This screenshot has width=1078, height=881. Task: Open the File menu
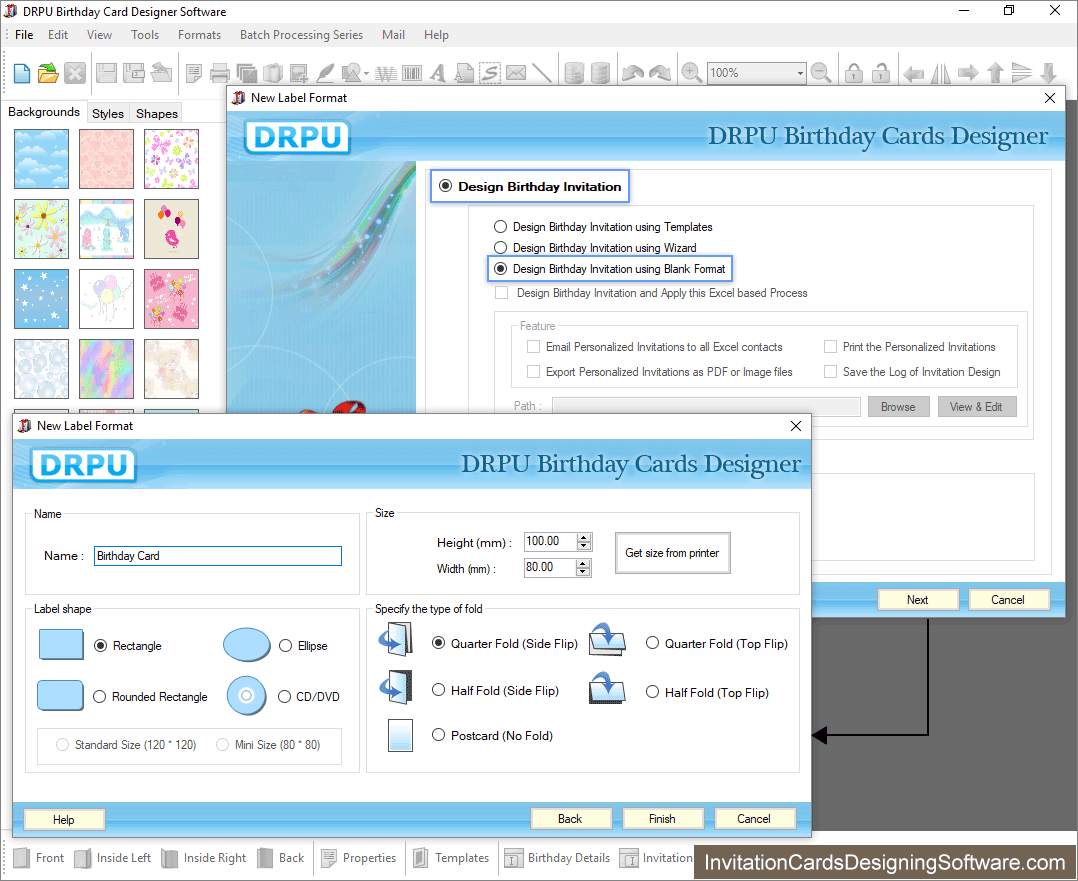coord(24,34)
